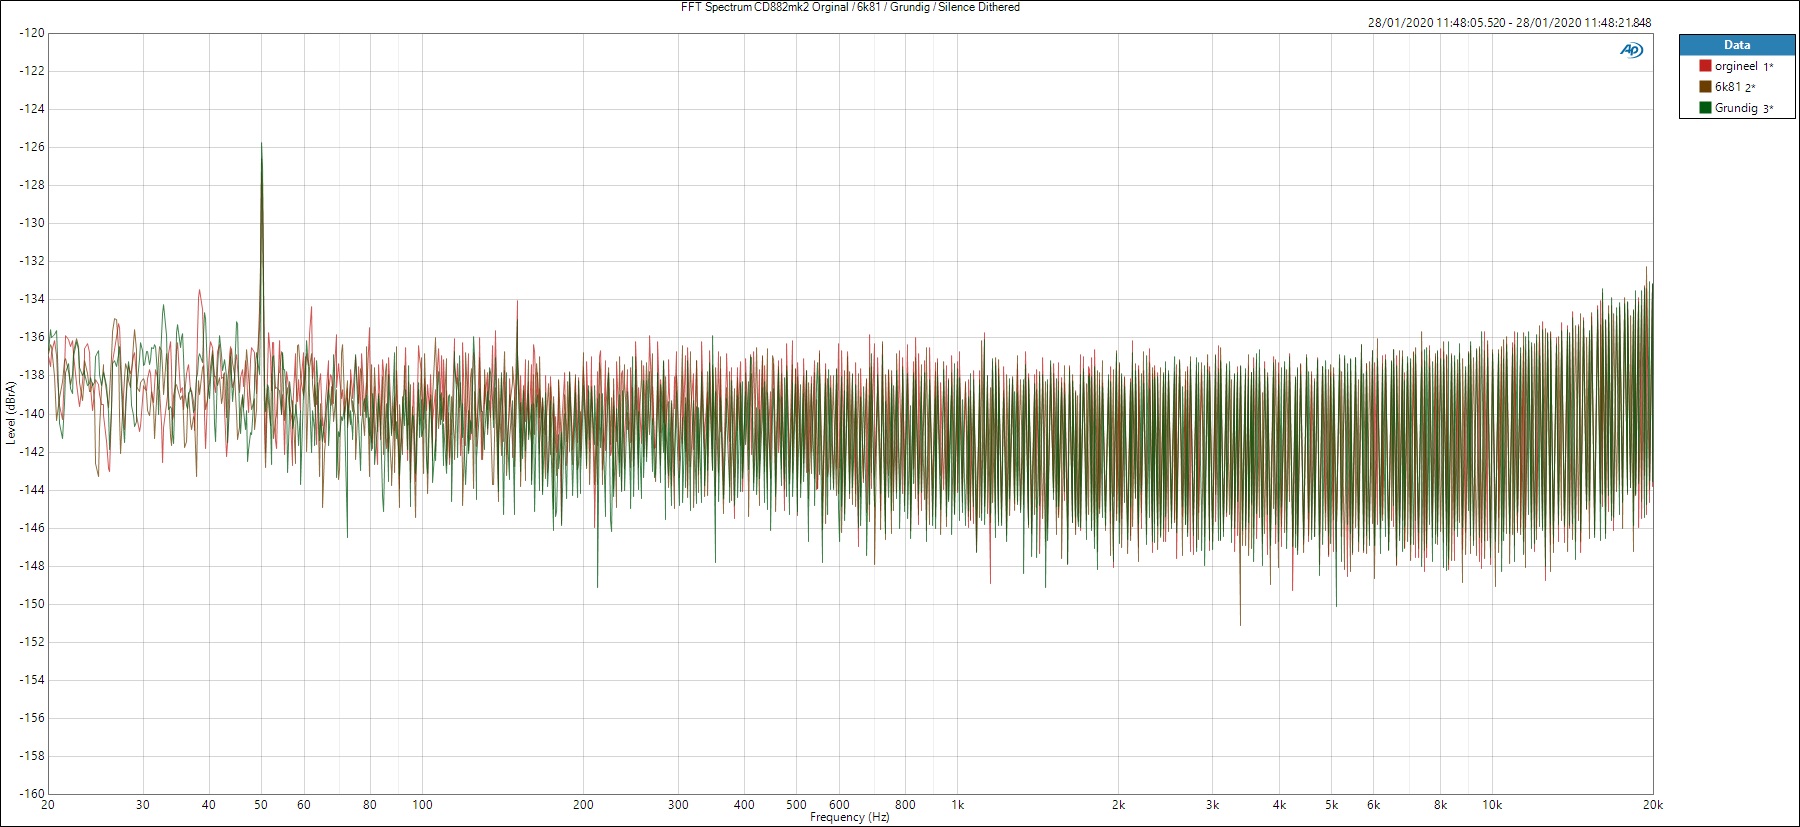Viewport: 1800px width, 827px height.
Task: Click the AP logo icon
Action: pos(1631,50)
